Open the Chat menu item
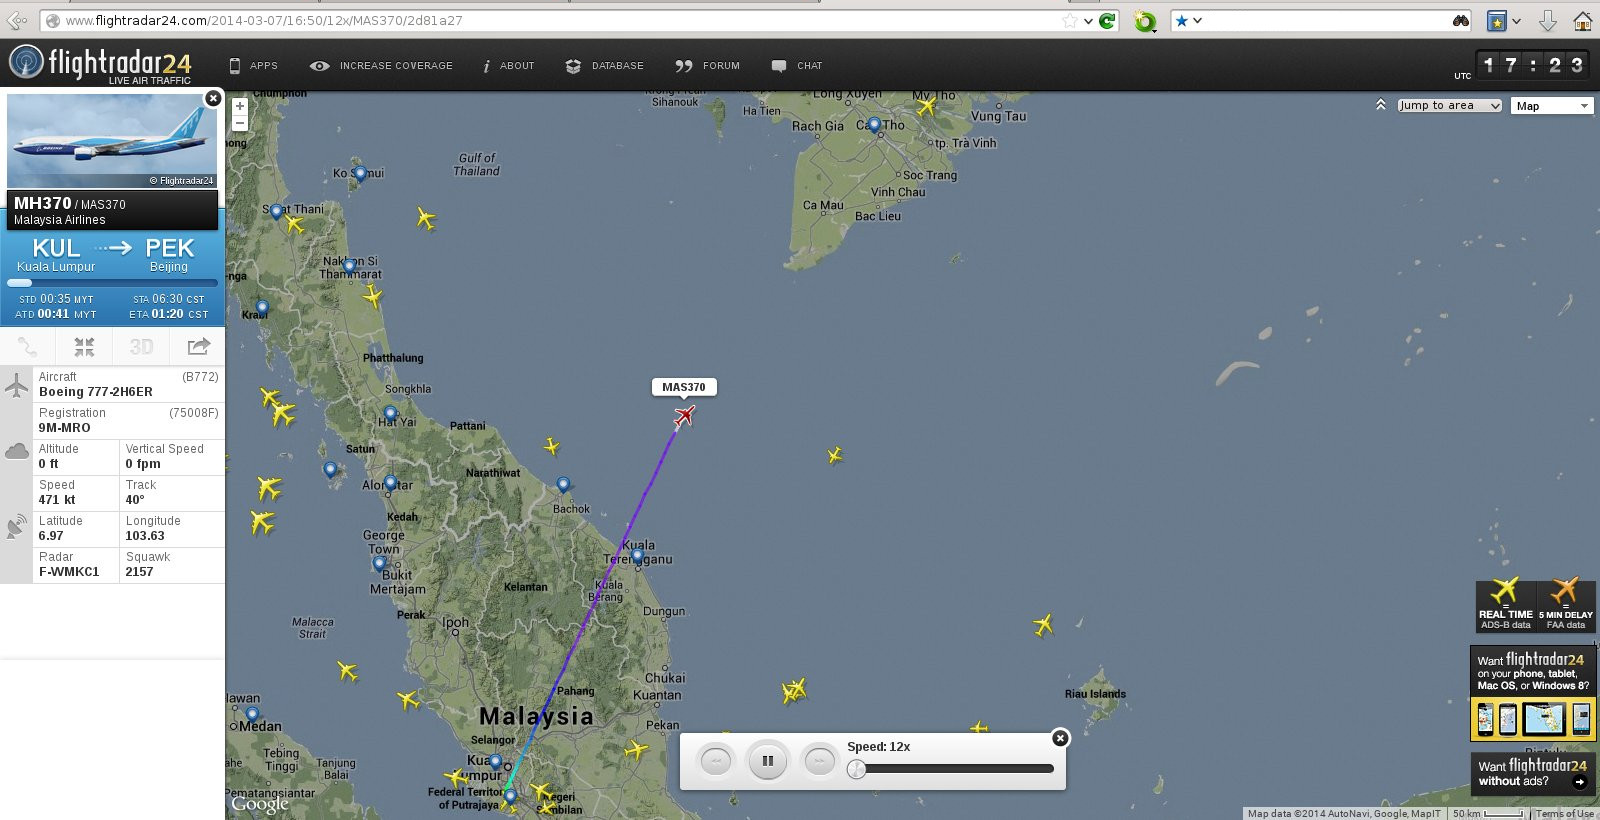The image size is (1600, 820). [797, 66]
